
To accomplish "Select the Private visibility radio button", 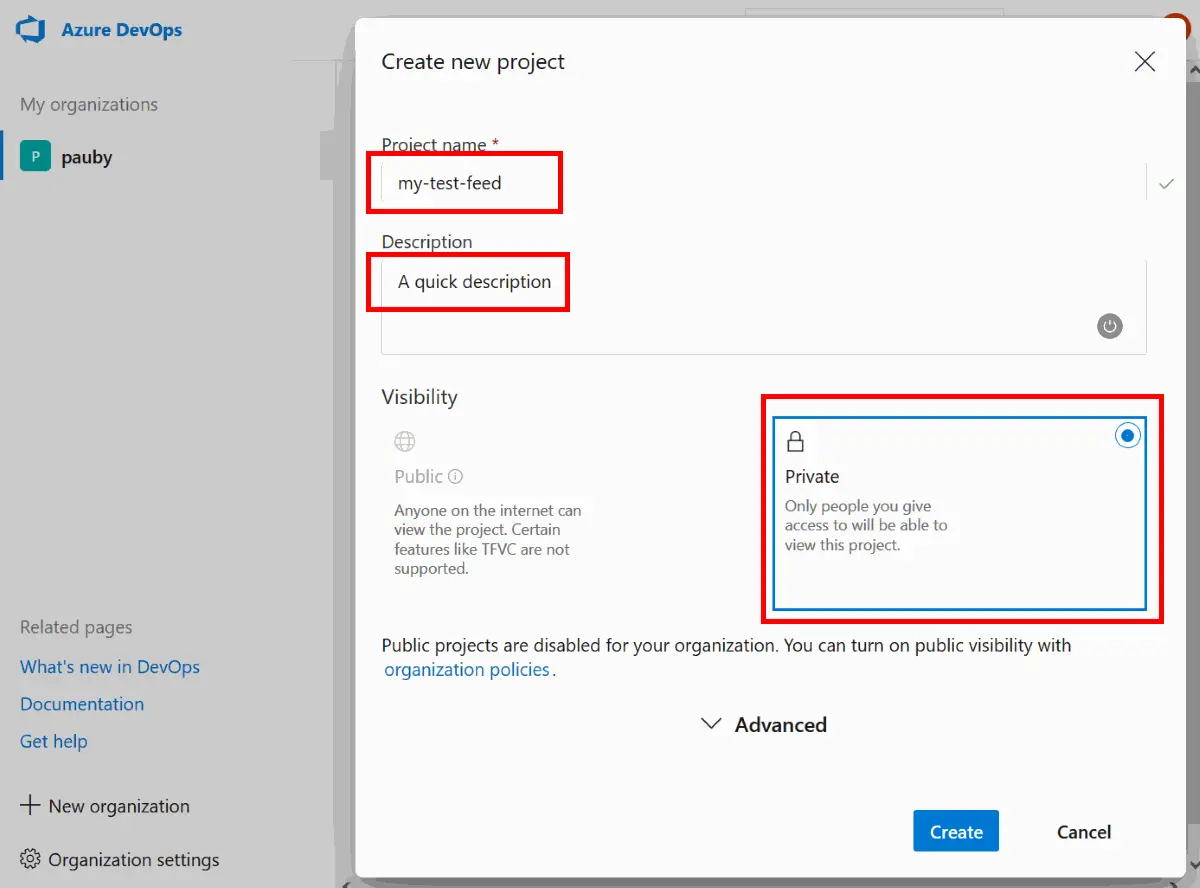I will pos(1128,436).
